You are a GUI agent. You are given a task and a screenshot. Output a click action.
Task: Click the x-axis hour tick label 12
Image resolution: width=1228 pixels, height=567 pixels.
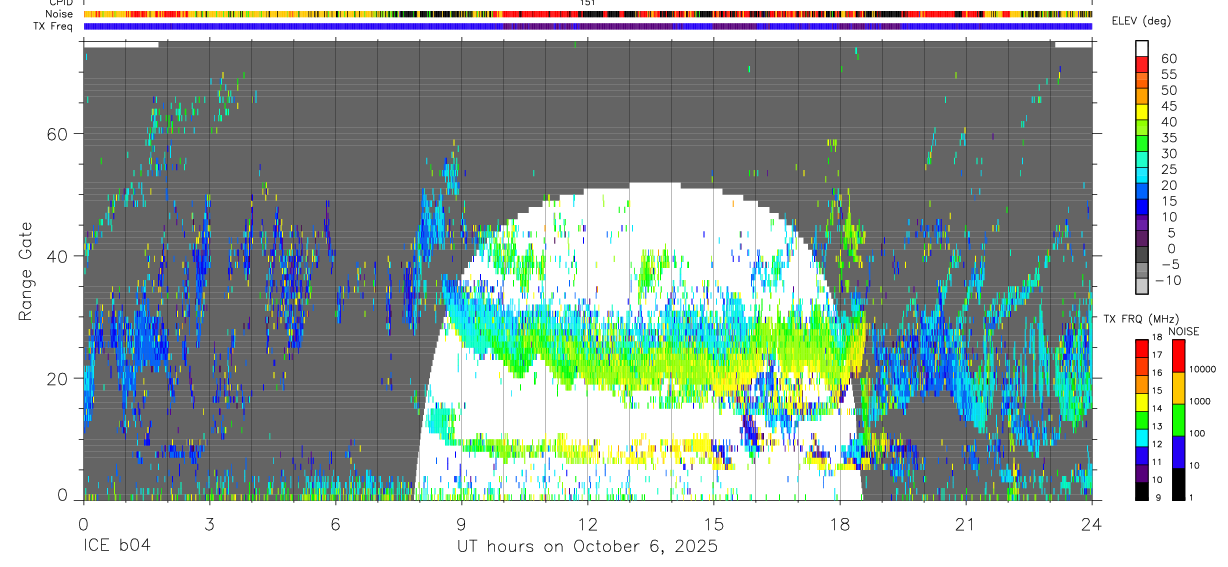pos(587,524)
